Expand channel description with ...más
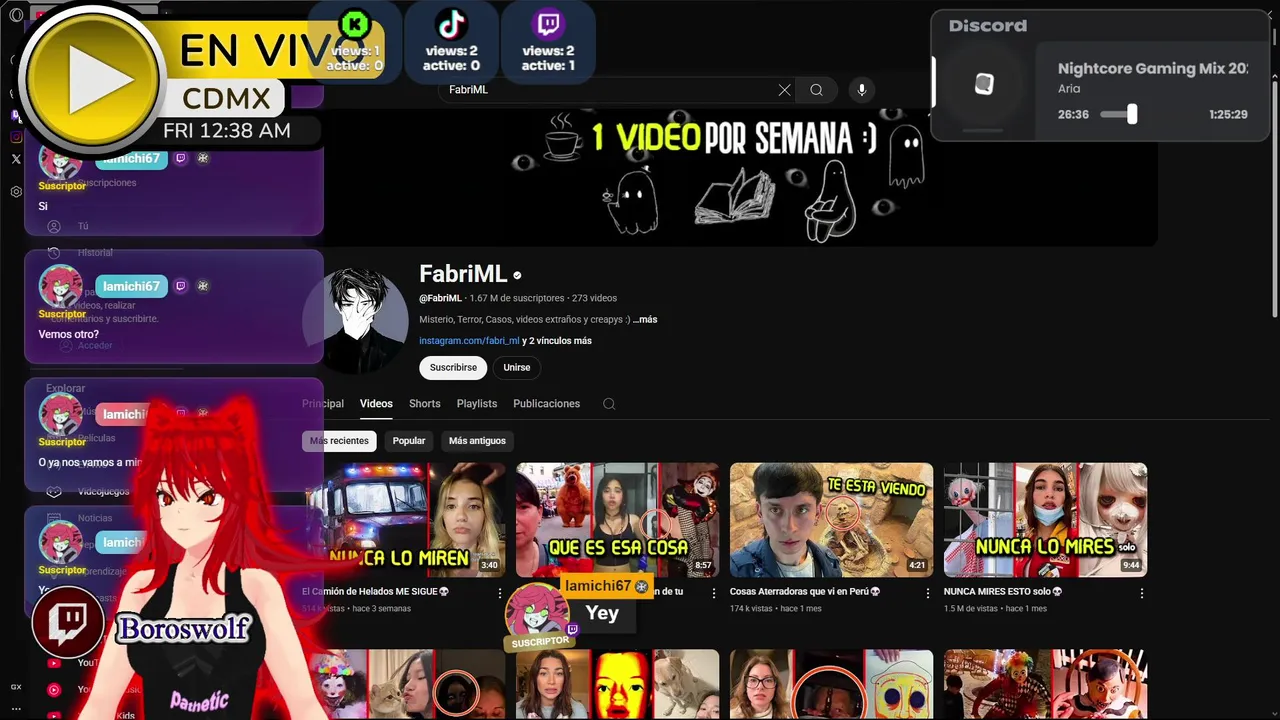Image resolution: width=1280 pixels, height=720 pixels. tap(645, 320)
